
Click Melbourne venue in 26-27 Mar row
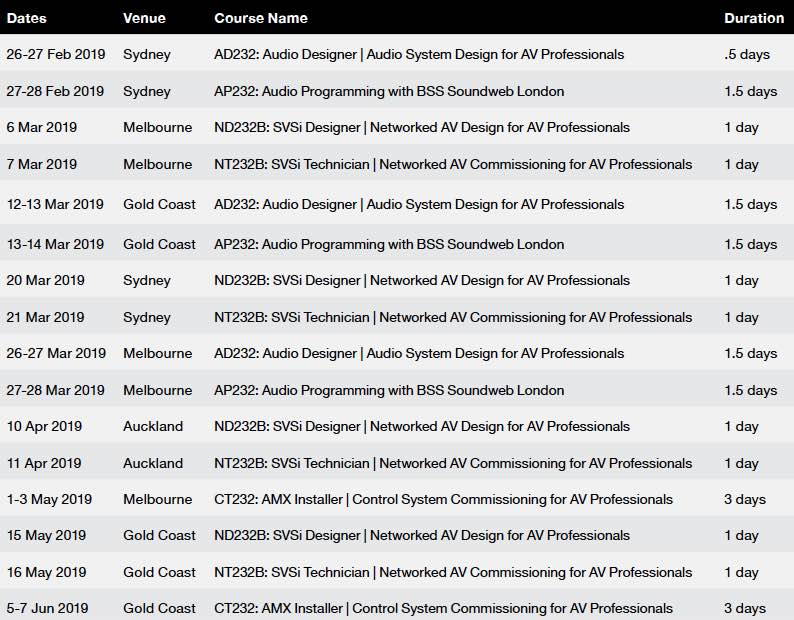[x=157, y=353]
